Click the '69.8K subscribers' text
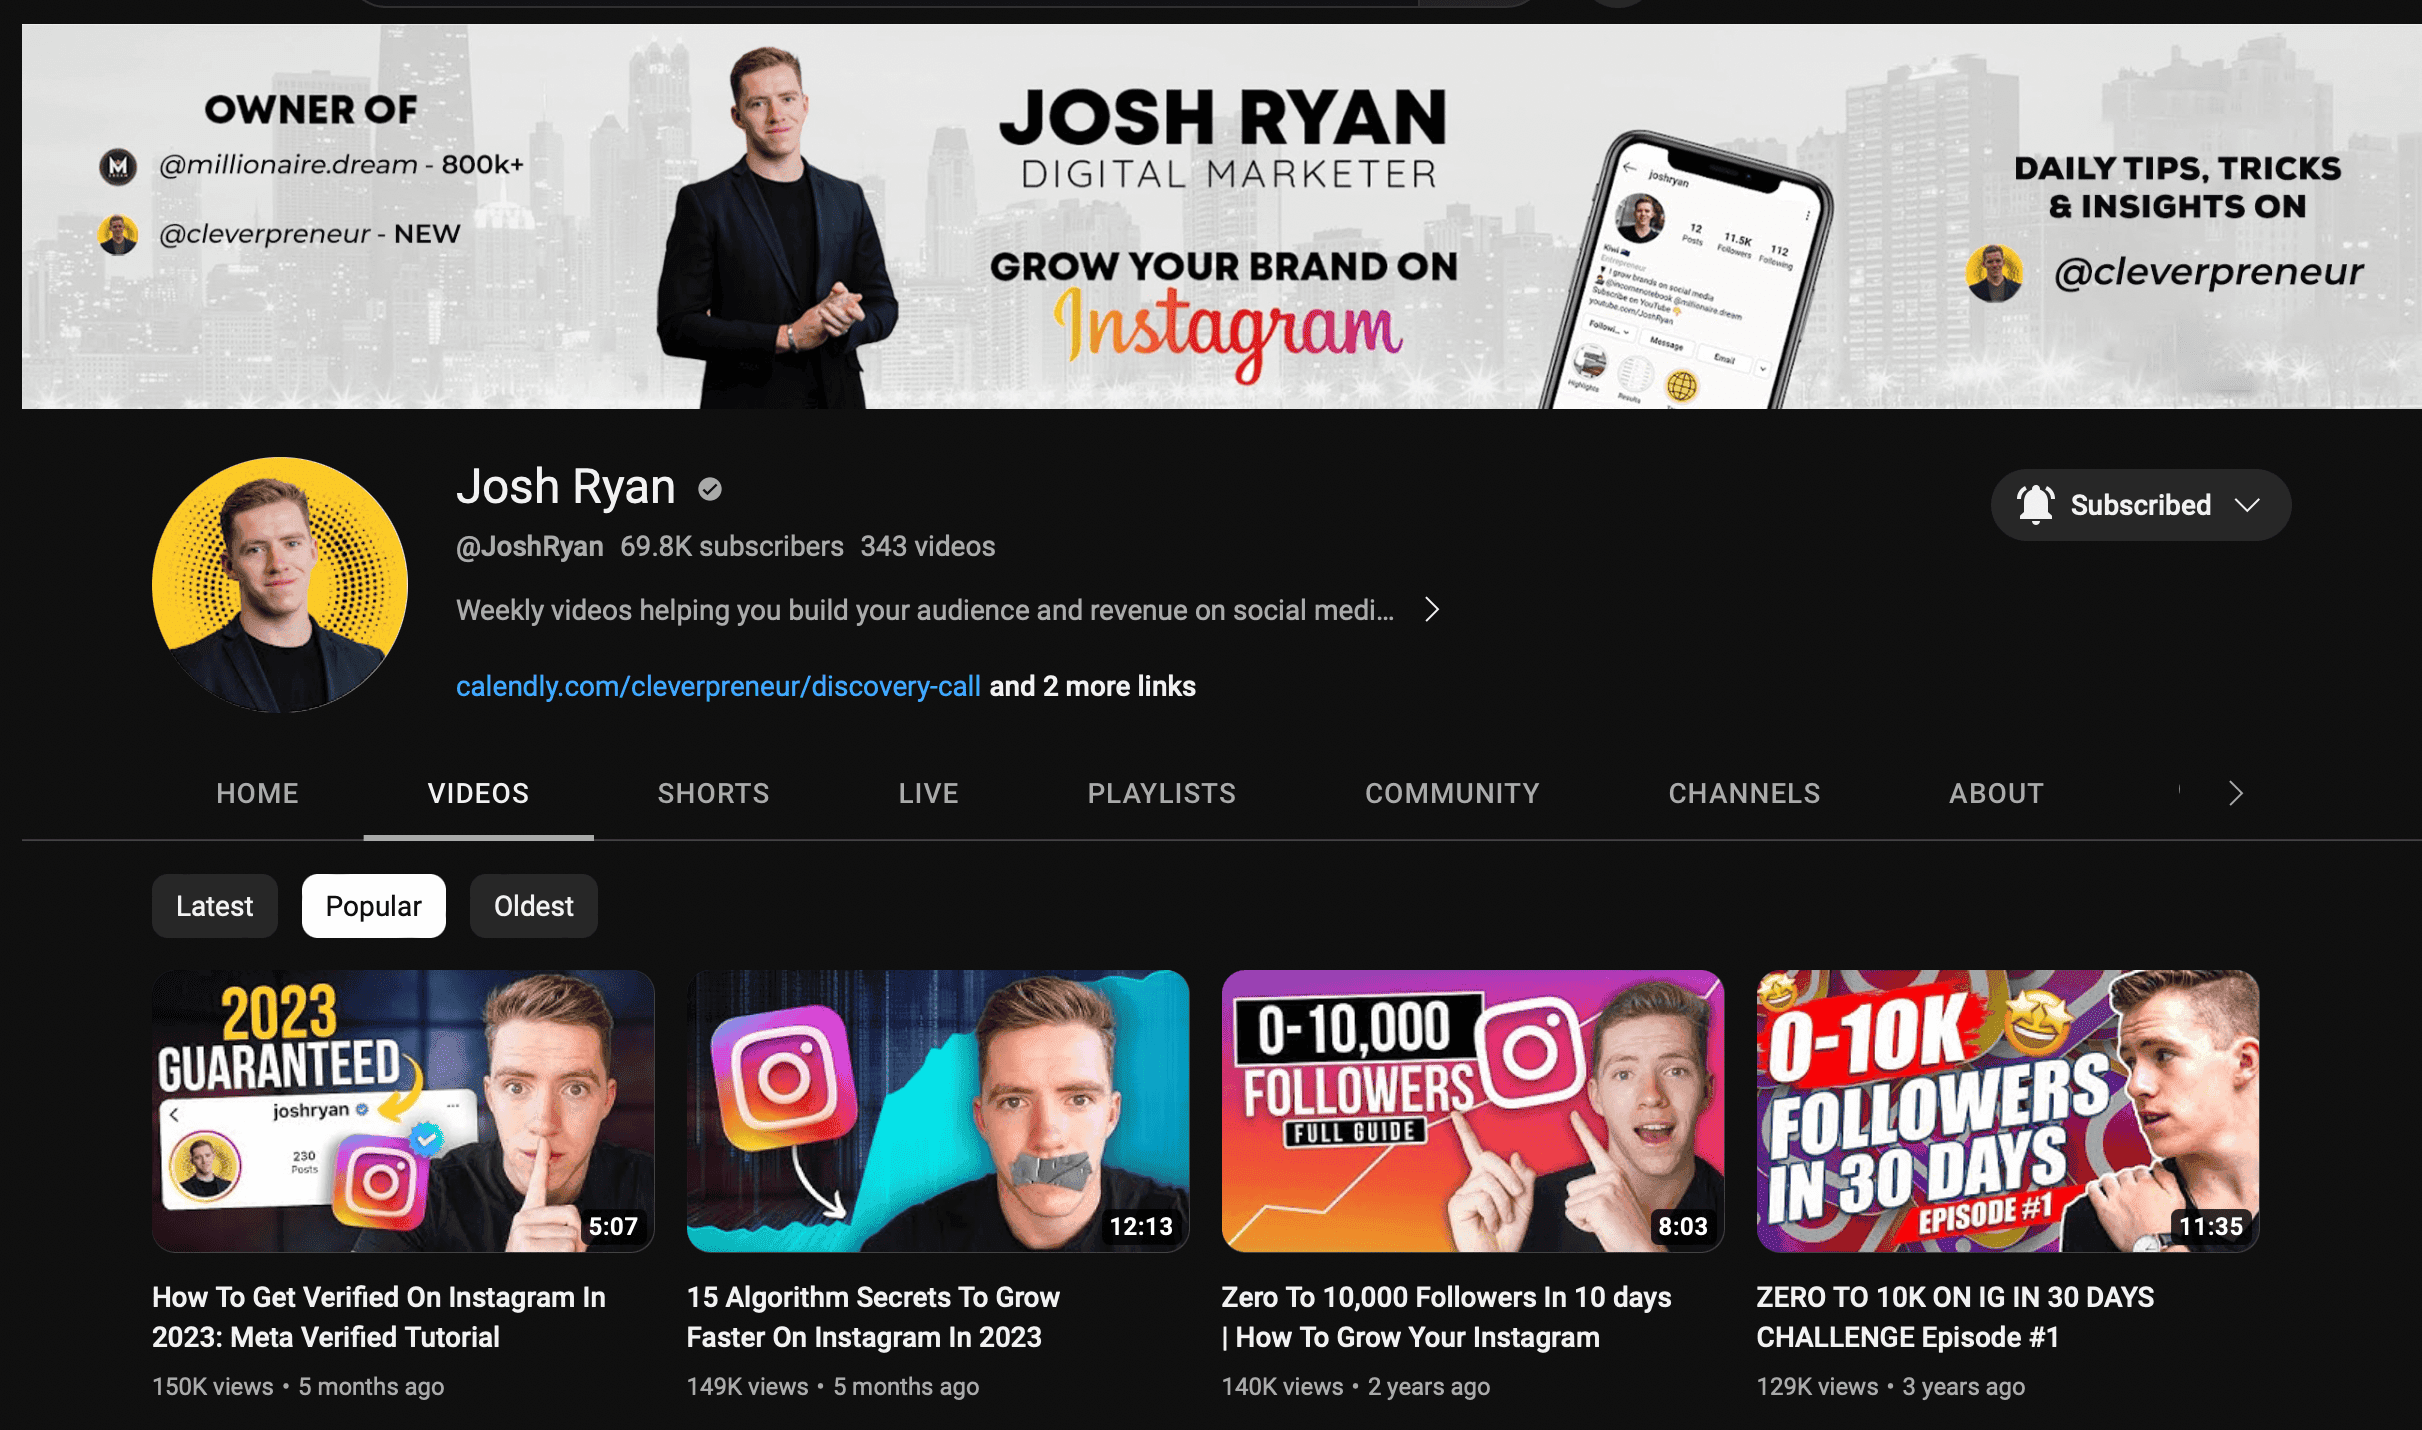This screenshot has height=1430, width=2422. pyautogui.click(x=732, y=546)
